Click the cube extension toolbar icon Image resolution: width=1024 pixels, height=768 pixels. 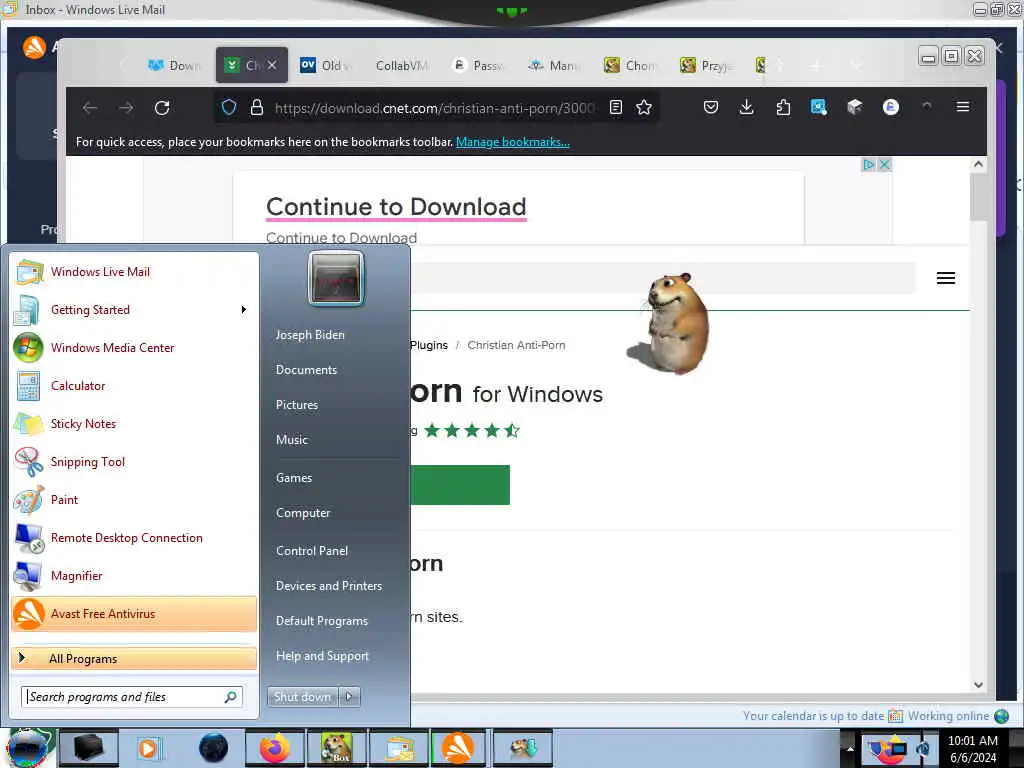854,107
